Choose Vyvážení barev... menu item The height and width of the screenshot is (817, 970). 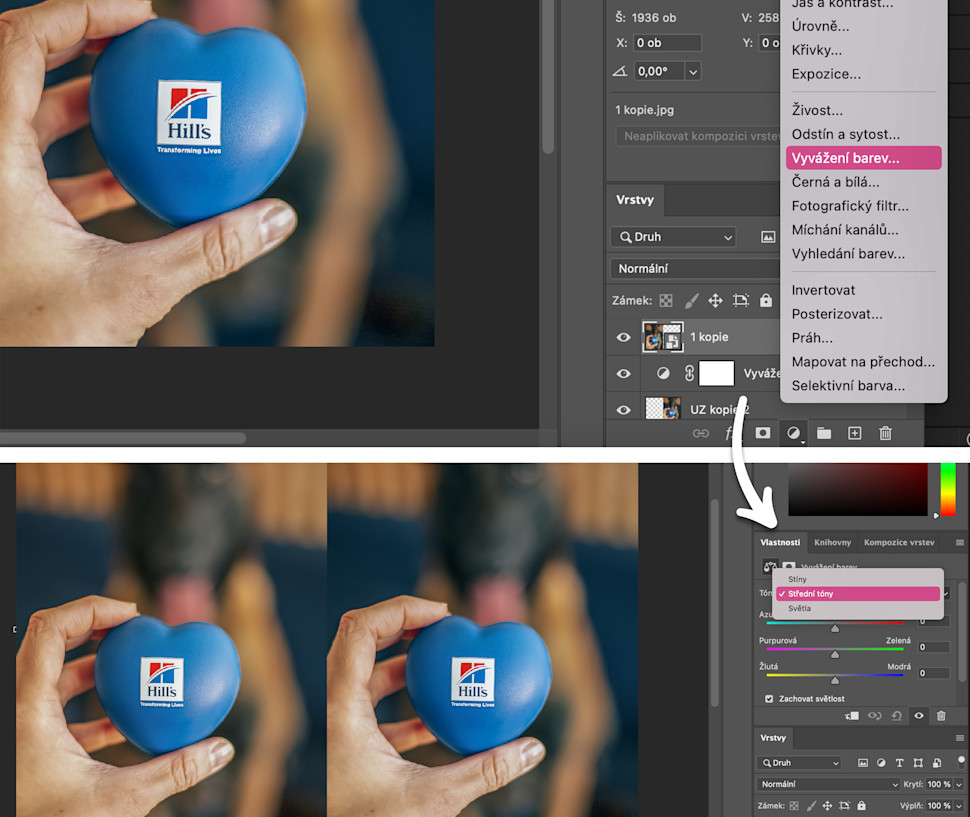864,158
